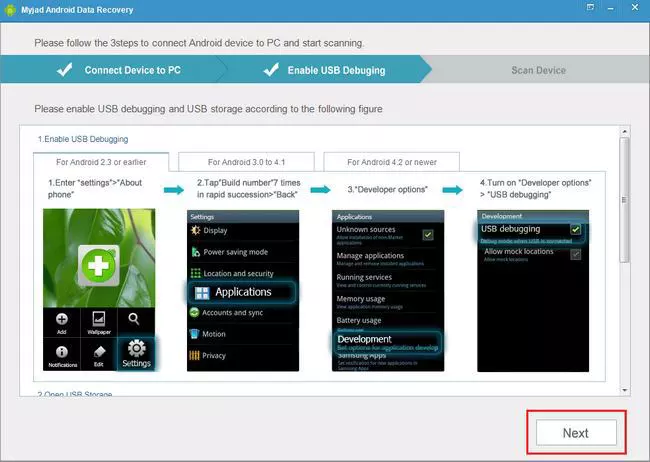This screenshot has width=650, height=462.
Task: Click the Unknown sources checkbox in screenshot
Action: (x=428, y=235)
